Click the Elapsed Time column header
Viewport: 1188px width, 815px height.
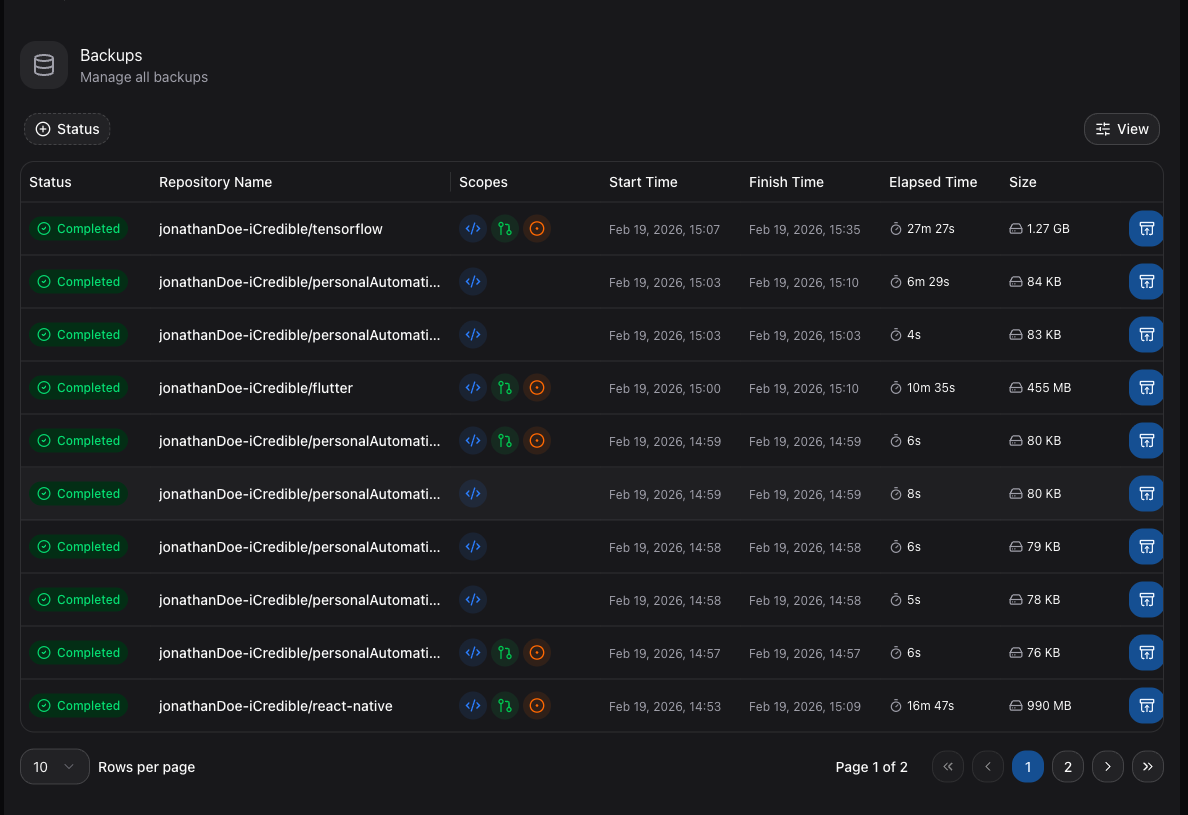click(x=932, y=182)
